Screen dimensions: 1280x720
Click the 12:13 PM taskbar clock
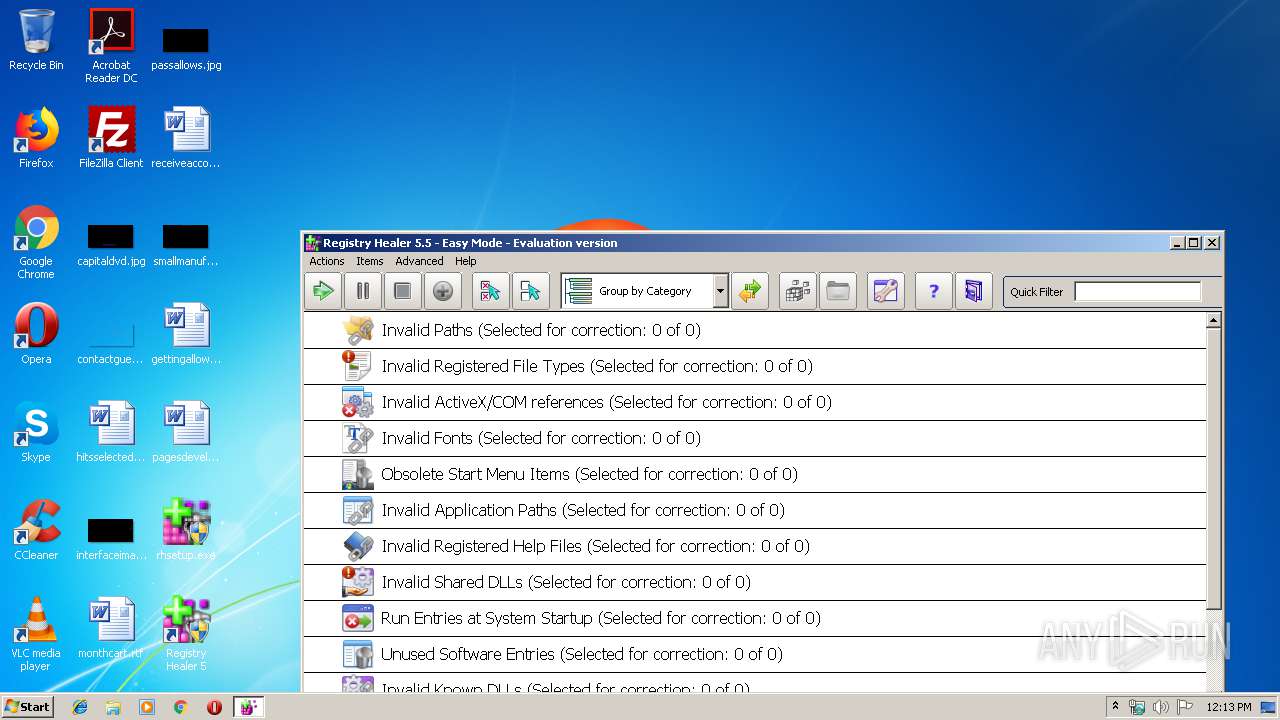pos(1229,707)
